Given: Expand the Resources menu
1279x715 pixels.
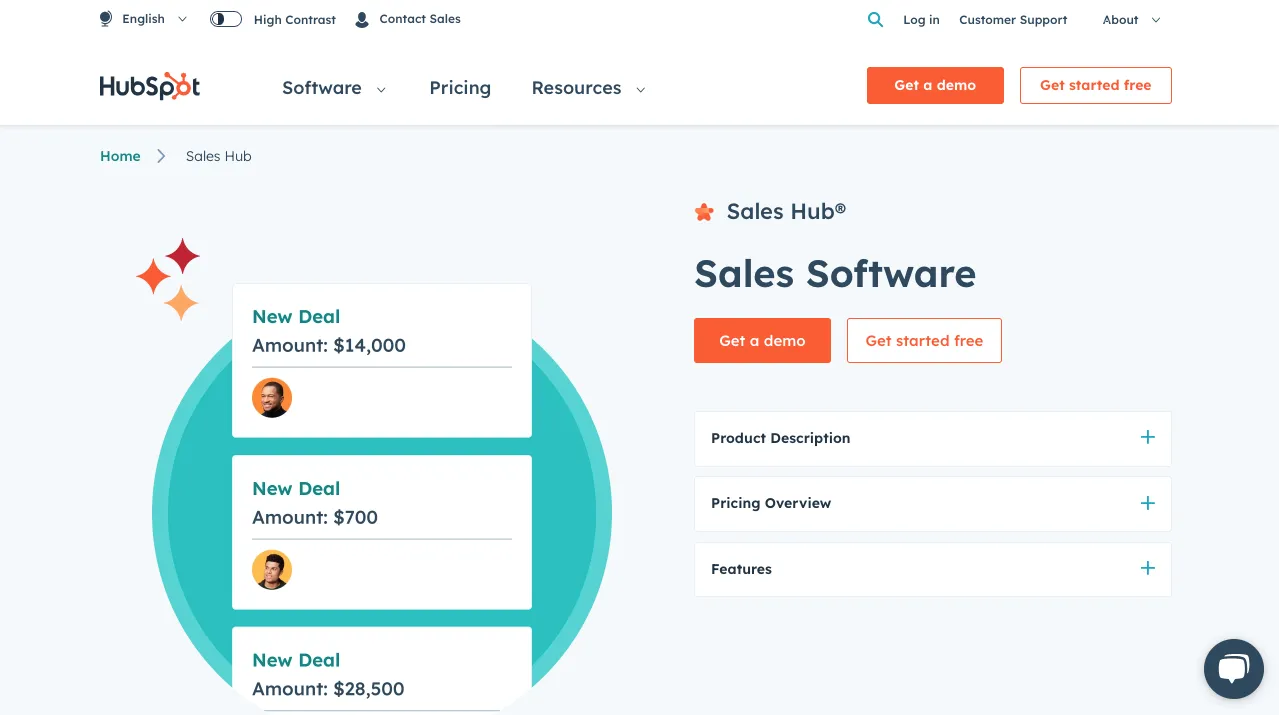Looking at the screenshot, I should [588, 88].
